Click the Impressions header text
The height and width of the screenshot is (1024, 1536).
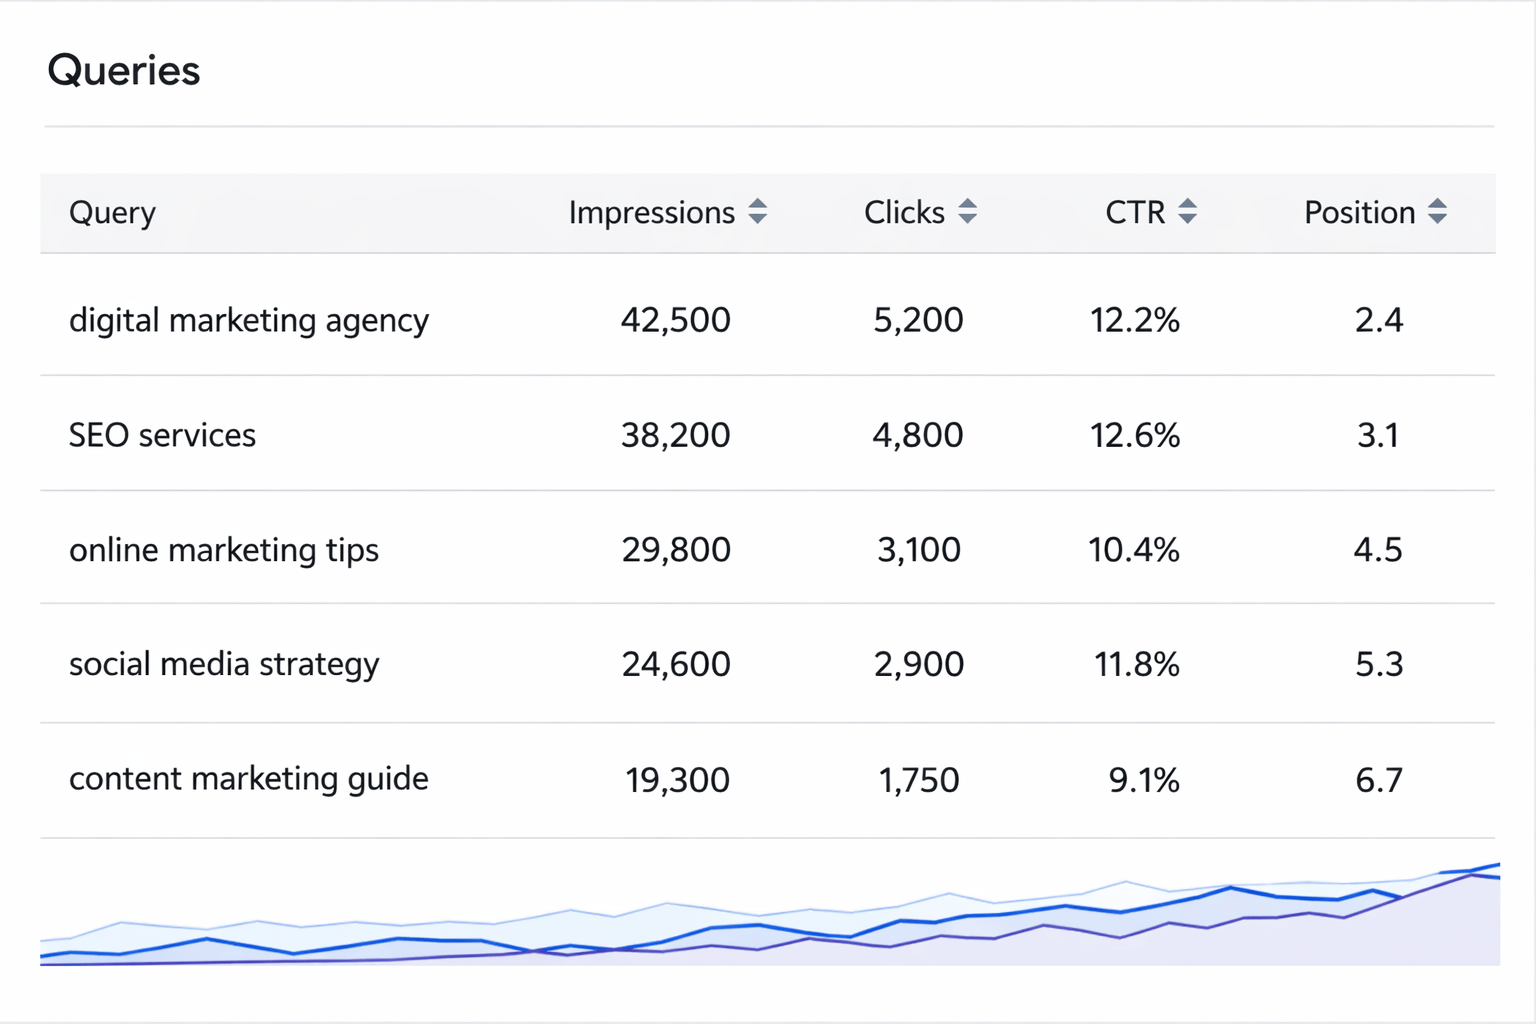click(651, 213)
